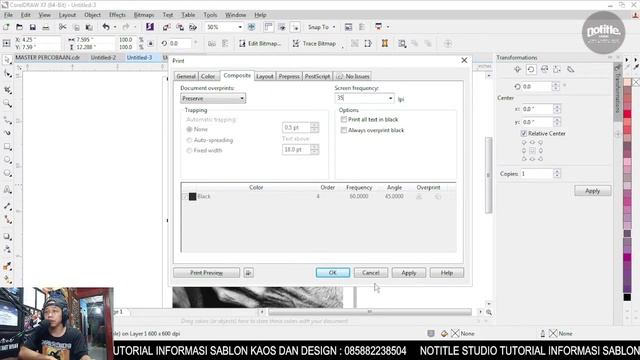Click Trace Bitmap in property bar
The width and height of the screenshot is (640, 360).
[314, 43]
